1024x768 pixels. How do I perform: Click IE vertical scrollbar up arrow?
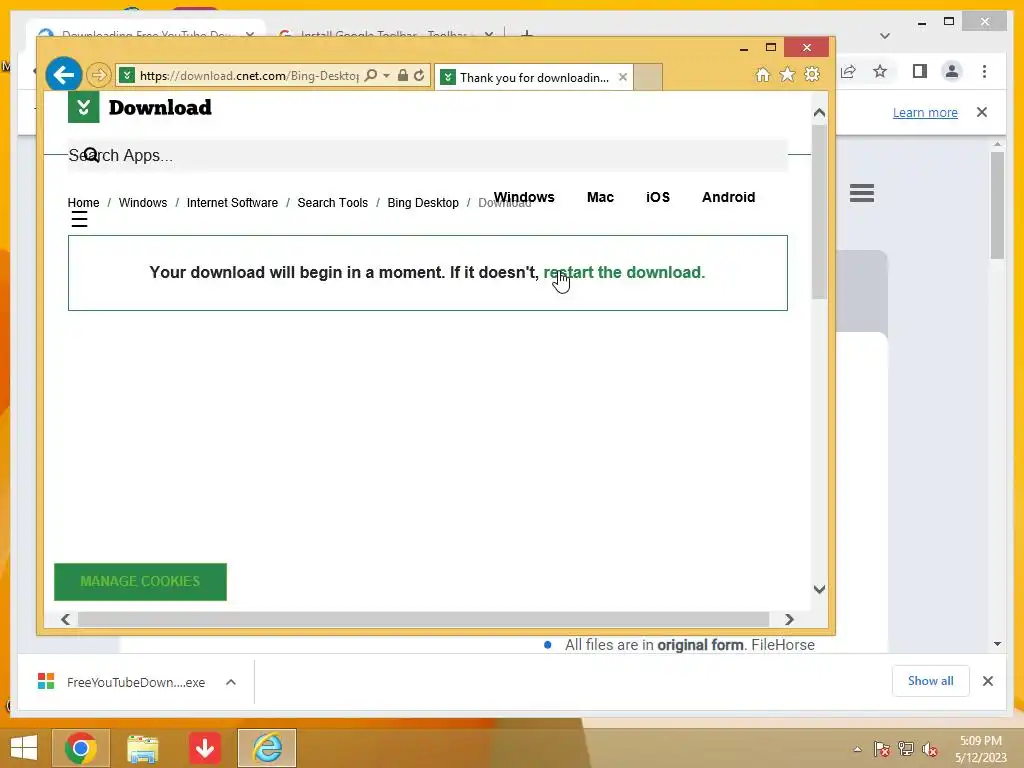(x=820, y=113)
